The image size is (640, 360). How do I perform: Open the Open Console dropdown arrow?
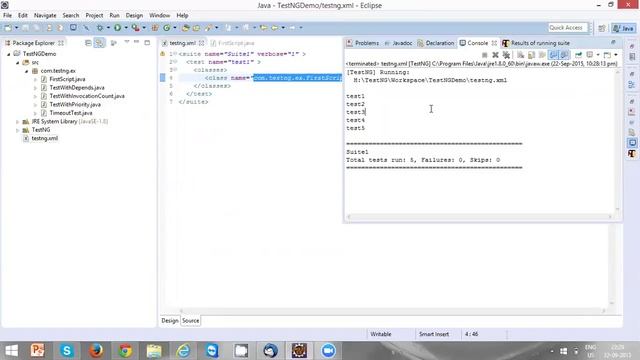point(616,55)
